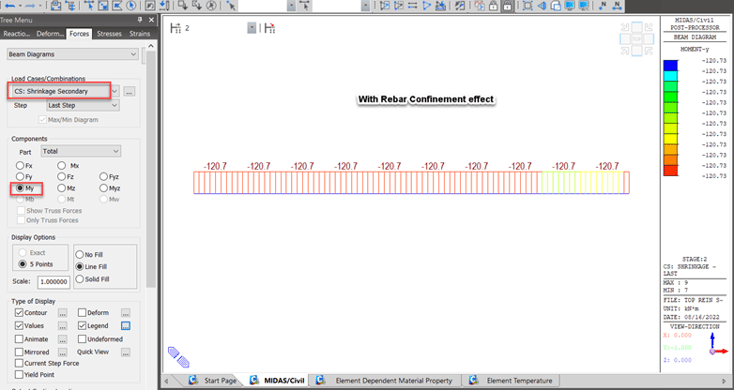Click the select-by-window toolbar icon
Viewport: 734px width, 390px height.
tap(103, 6)
